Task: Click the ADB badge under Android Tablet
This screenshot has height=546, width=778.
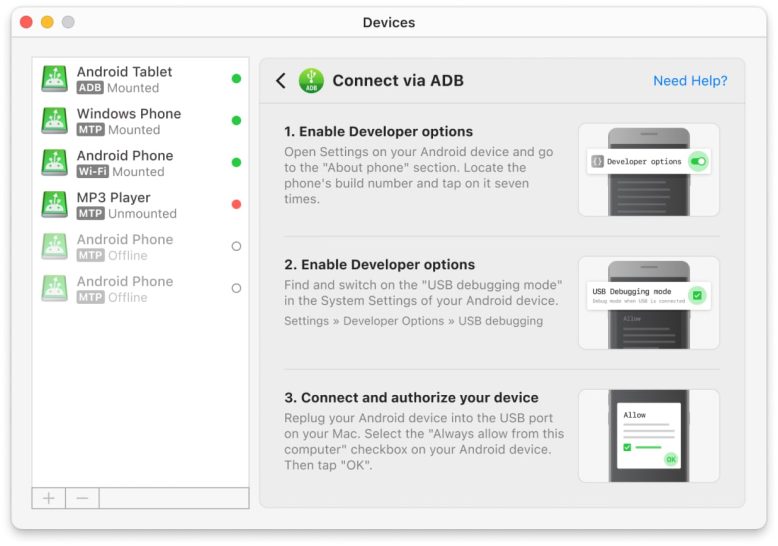Action: (90, 88)
